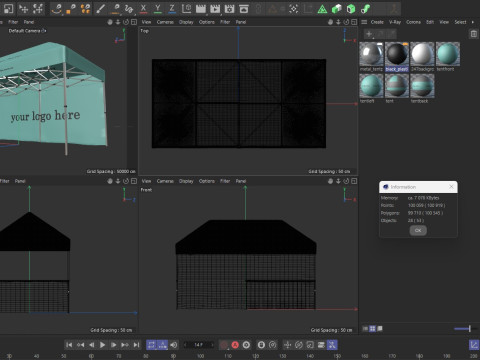Decrease current frame with left arrow
The width and height of the screenshot is (480, 360).
tap(186, 345)
